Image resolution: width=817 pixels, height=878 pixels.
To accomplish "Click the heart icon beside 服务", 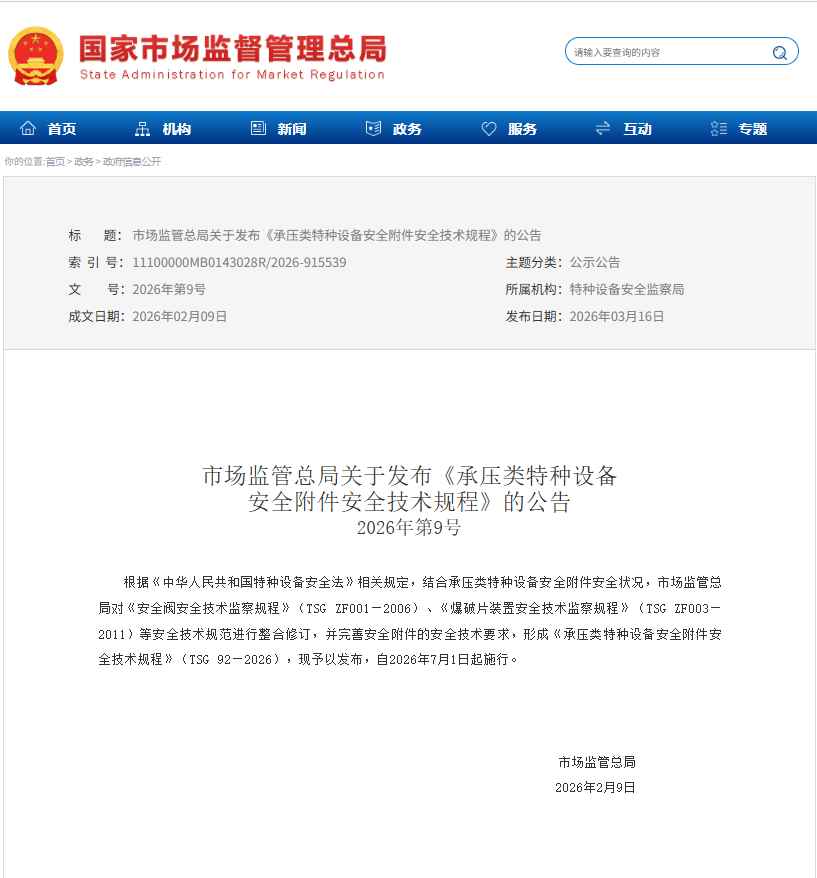I will [489, 128].
